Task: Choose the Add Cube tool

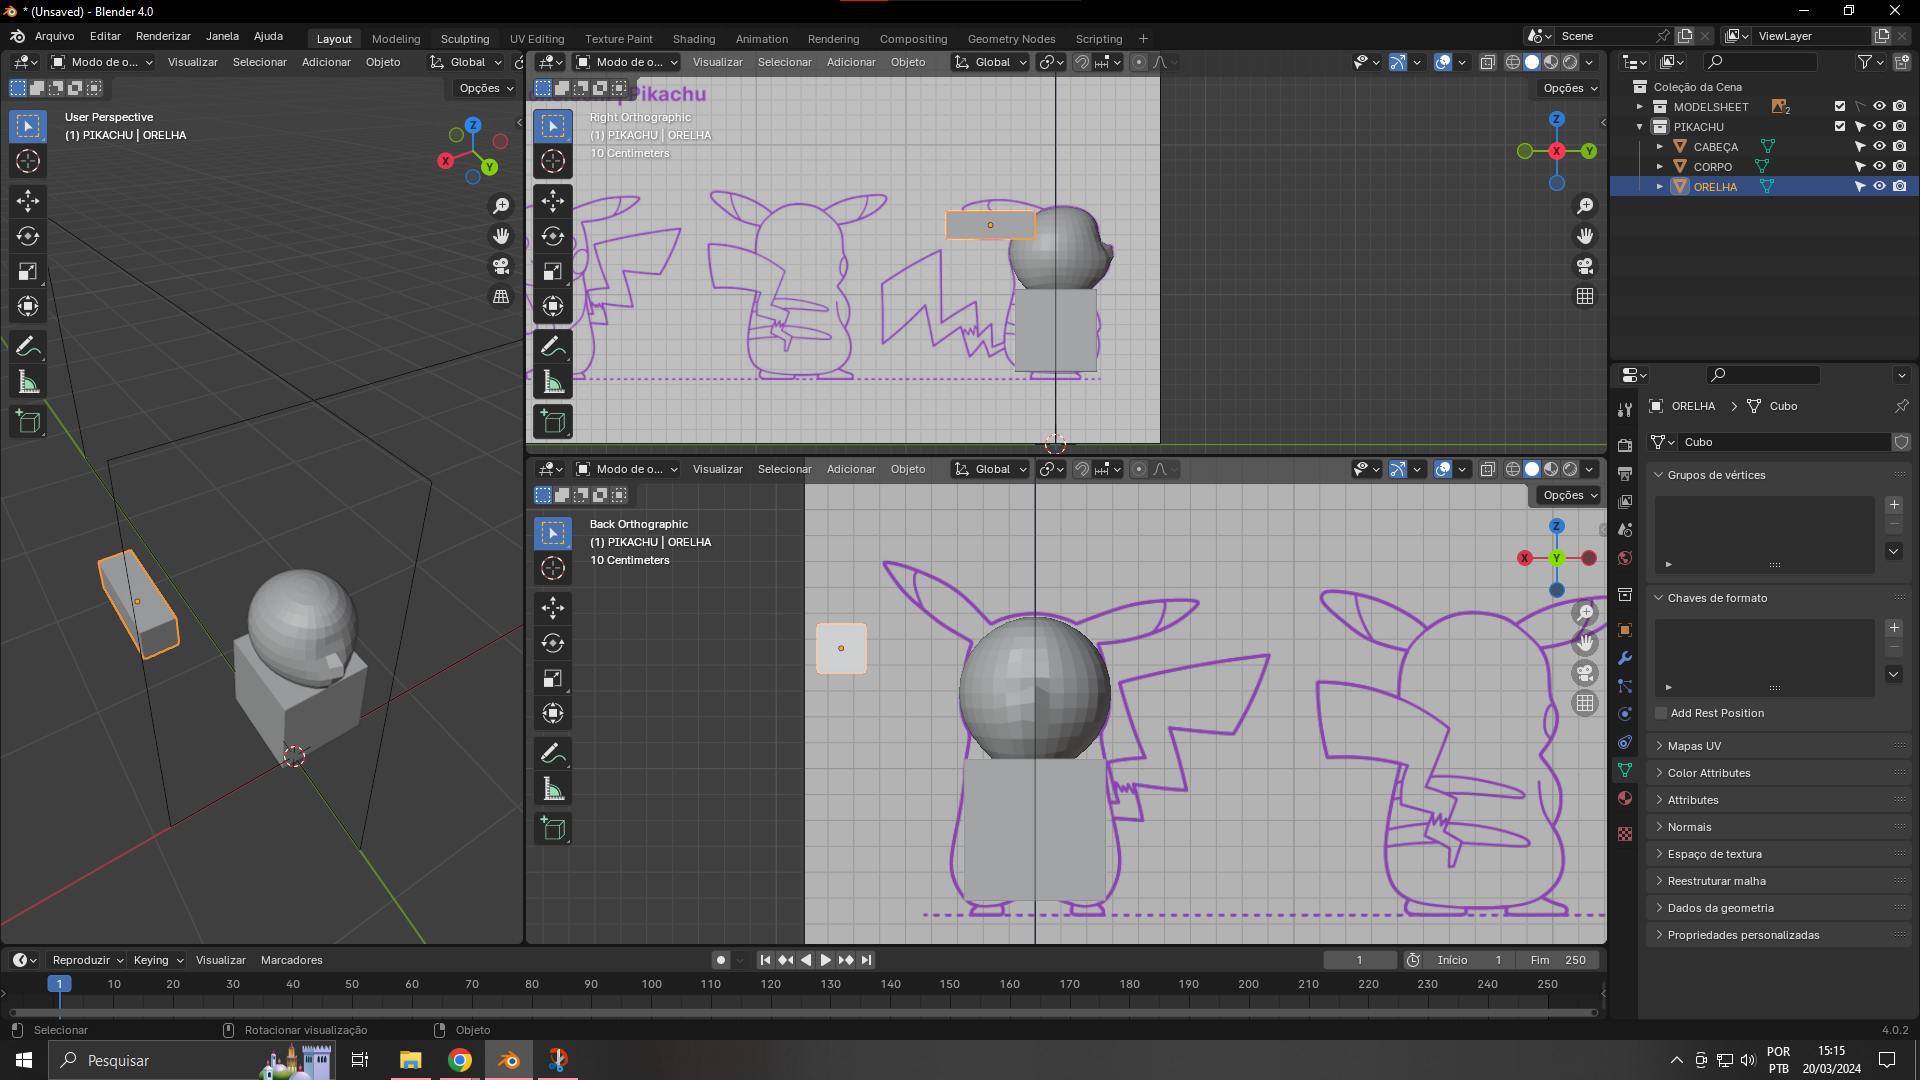Action: point(28,422)
